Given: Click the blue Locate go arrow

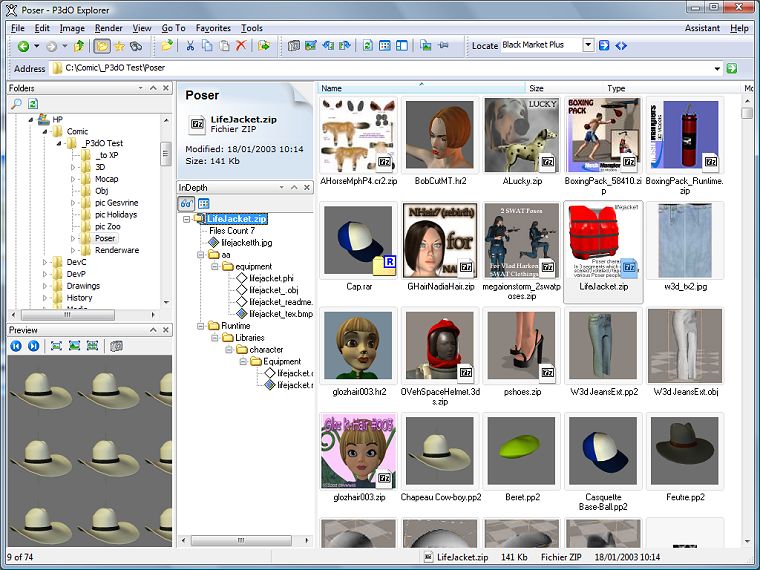Looking at the screenshot, I should tap(604, 46).
